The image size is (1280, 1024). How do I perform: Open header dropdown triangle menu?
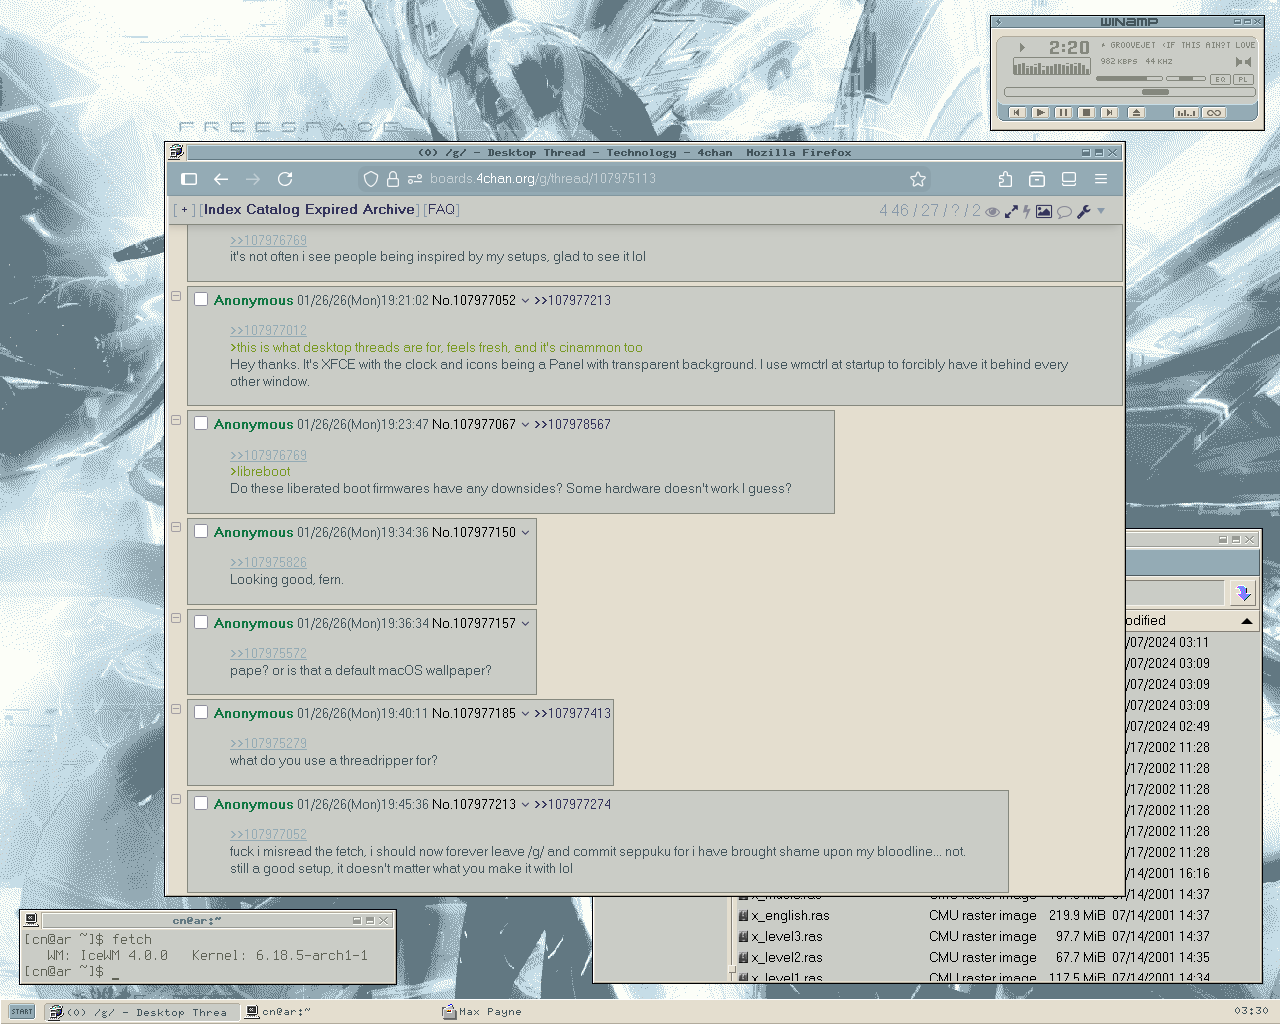(x=1101, y=211)
